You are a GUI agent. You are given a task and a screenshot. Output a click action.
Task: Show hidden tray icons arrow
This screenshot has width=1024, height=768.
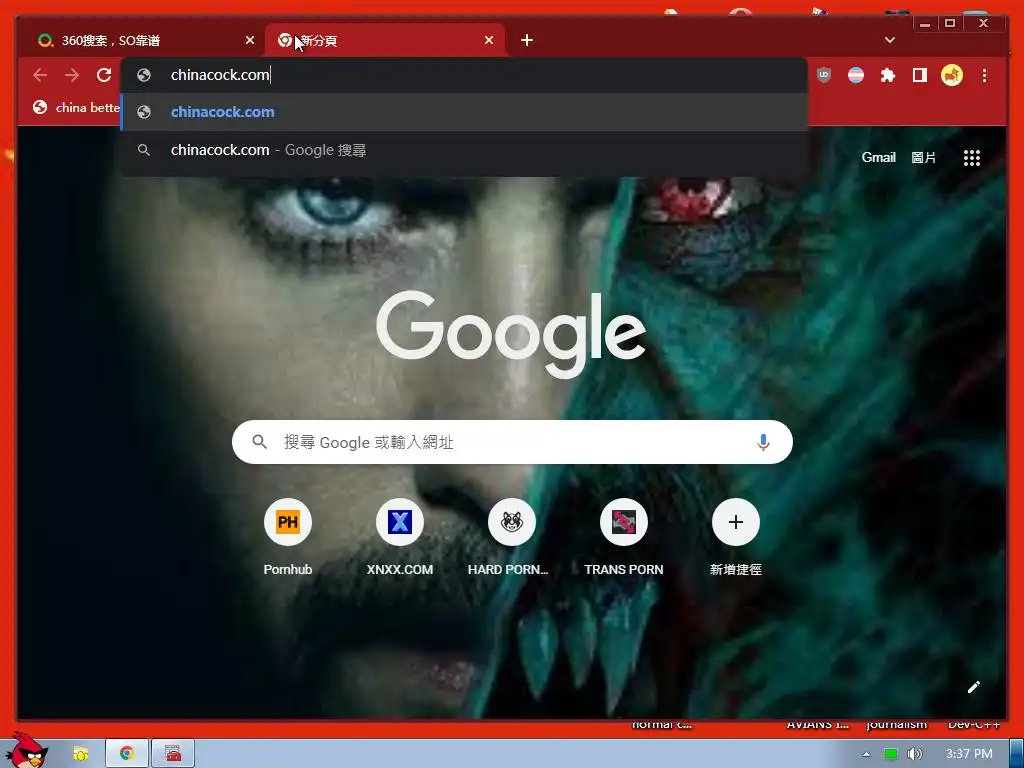[866, 754]
